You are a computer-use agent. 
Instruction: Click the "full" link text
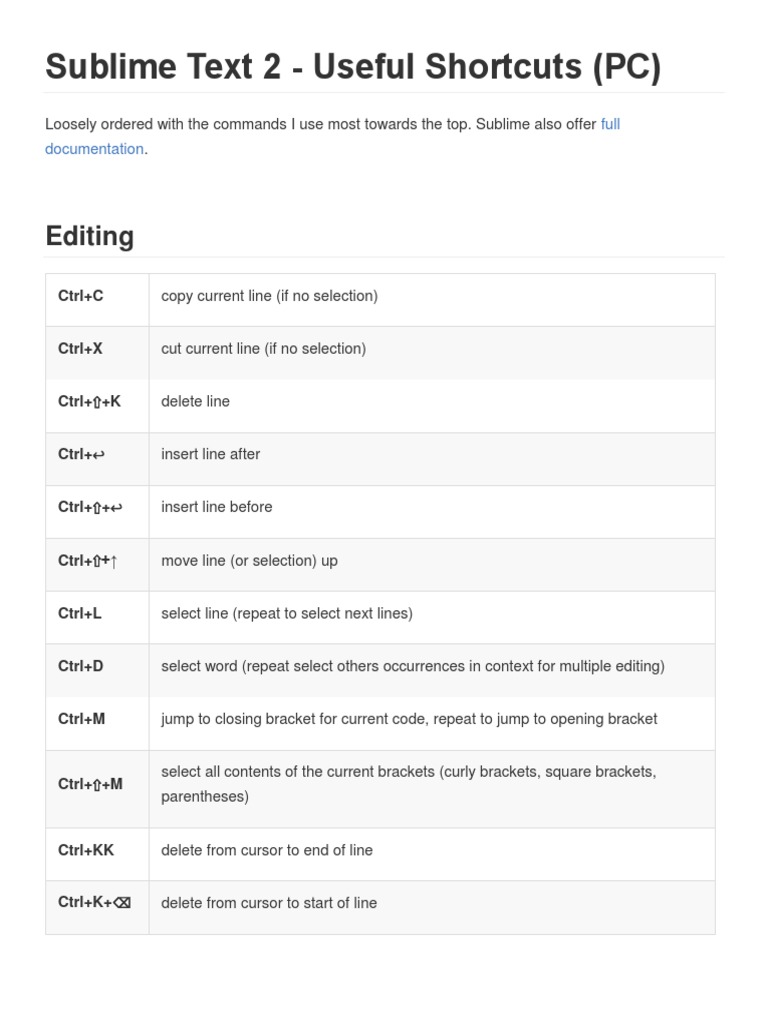point(610,124)
